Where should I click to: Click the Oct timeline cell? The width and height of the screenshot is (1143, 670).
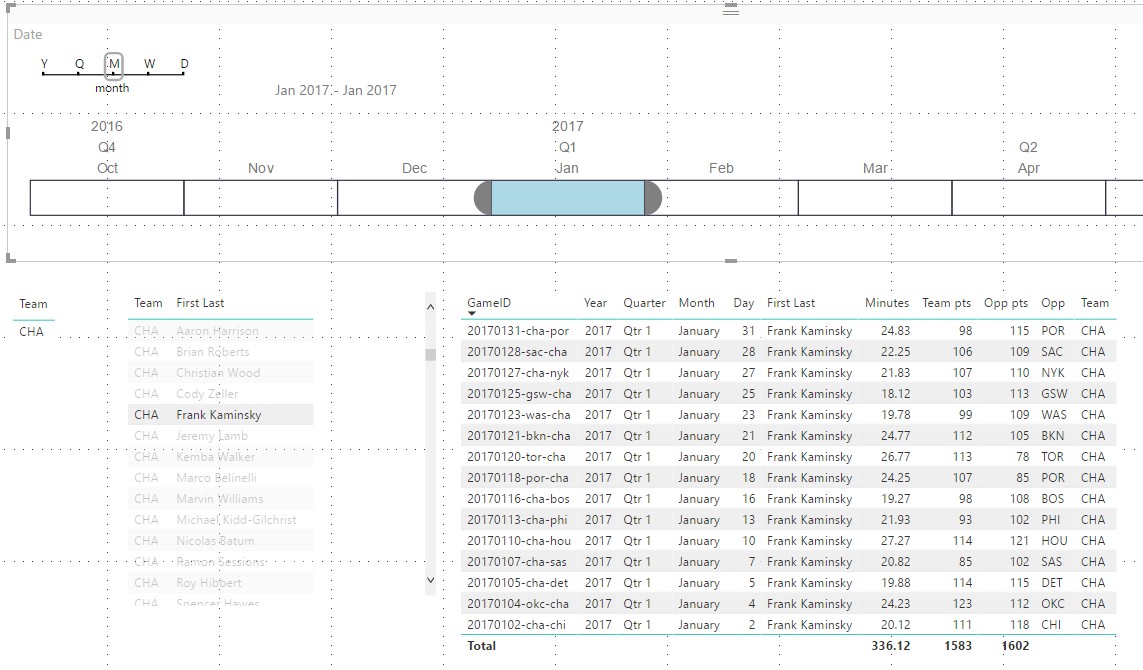click(107, 198)
